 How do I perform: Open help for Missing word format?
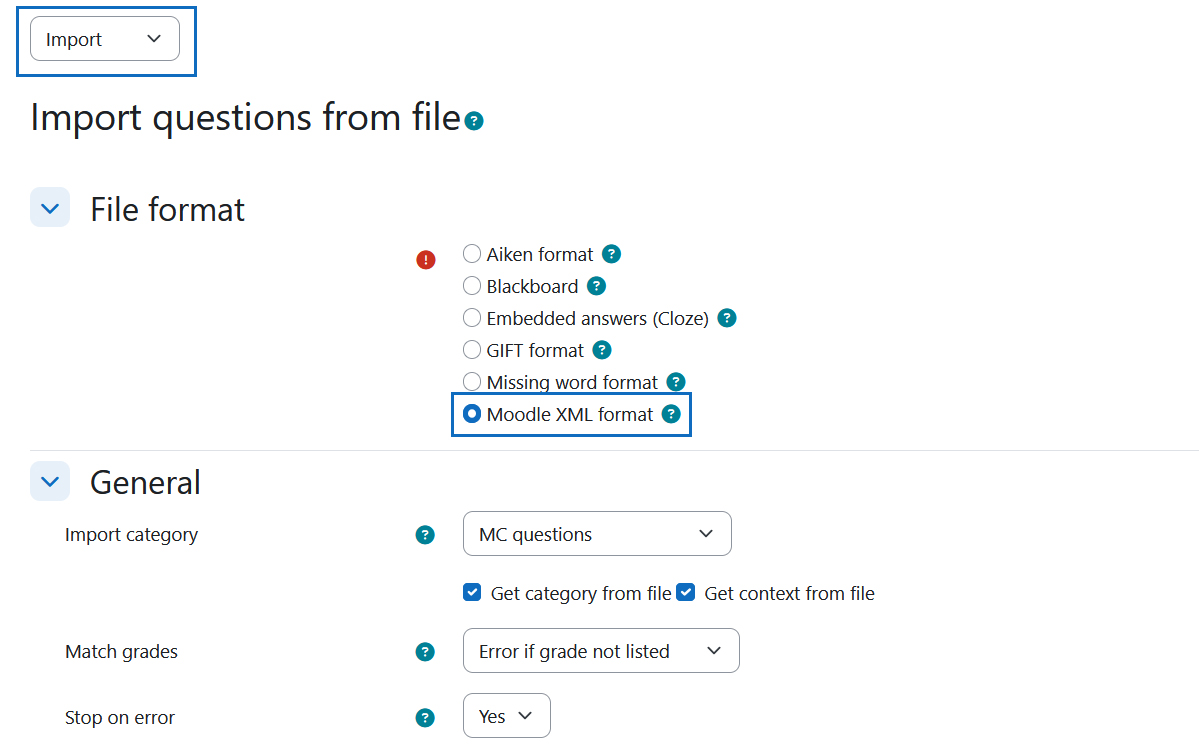pos(676,381)
